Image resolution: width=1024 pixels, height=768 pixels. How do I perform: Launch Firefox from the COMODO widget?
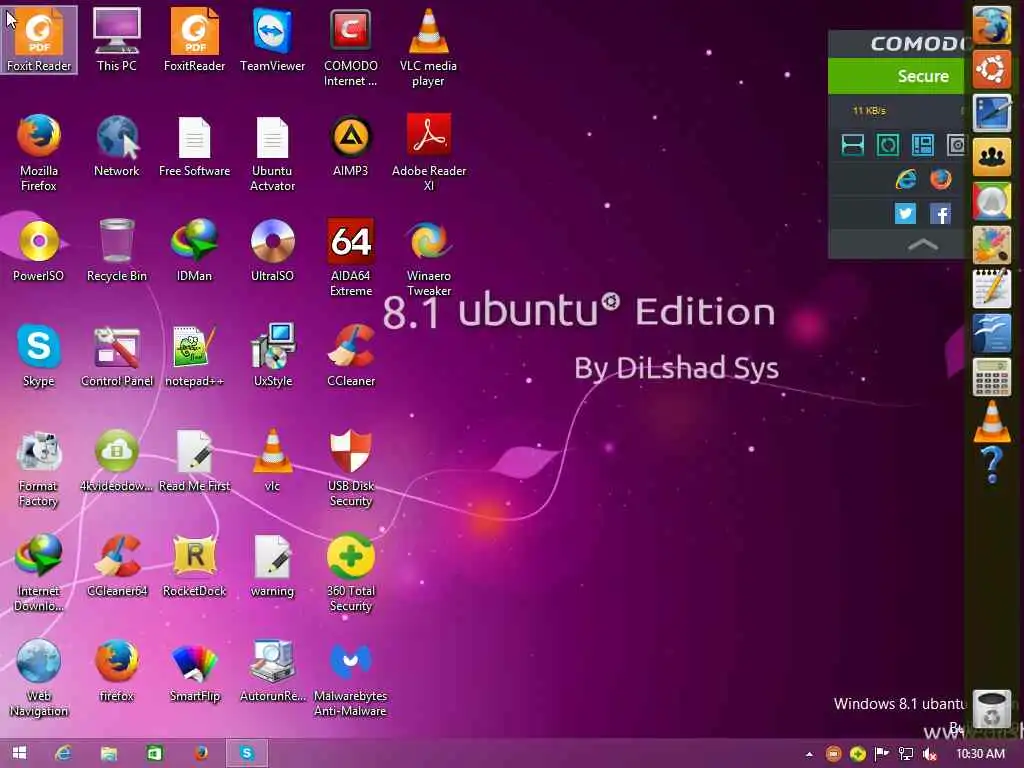940,179
